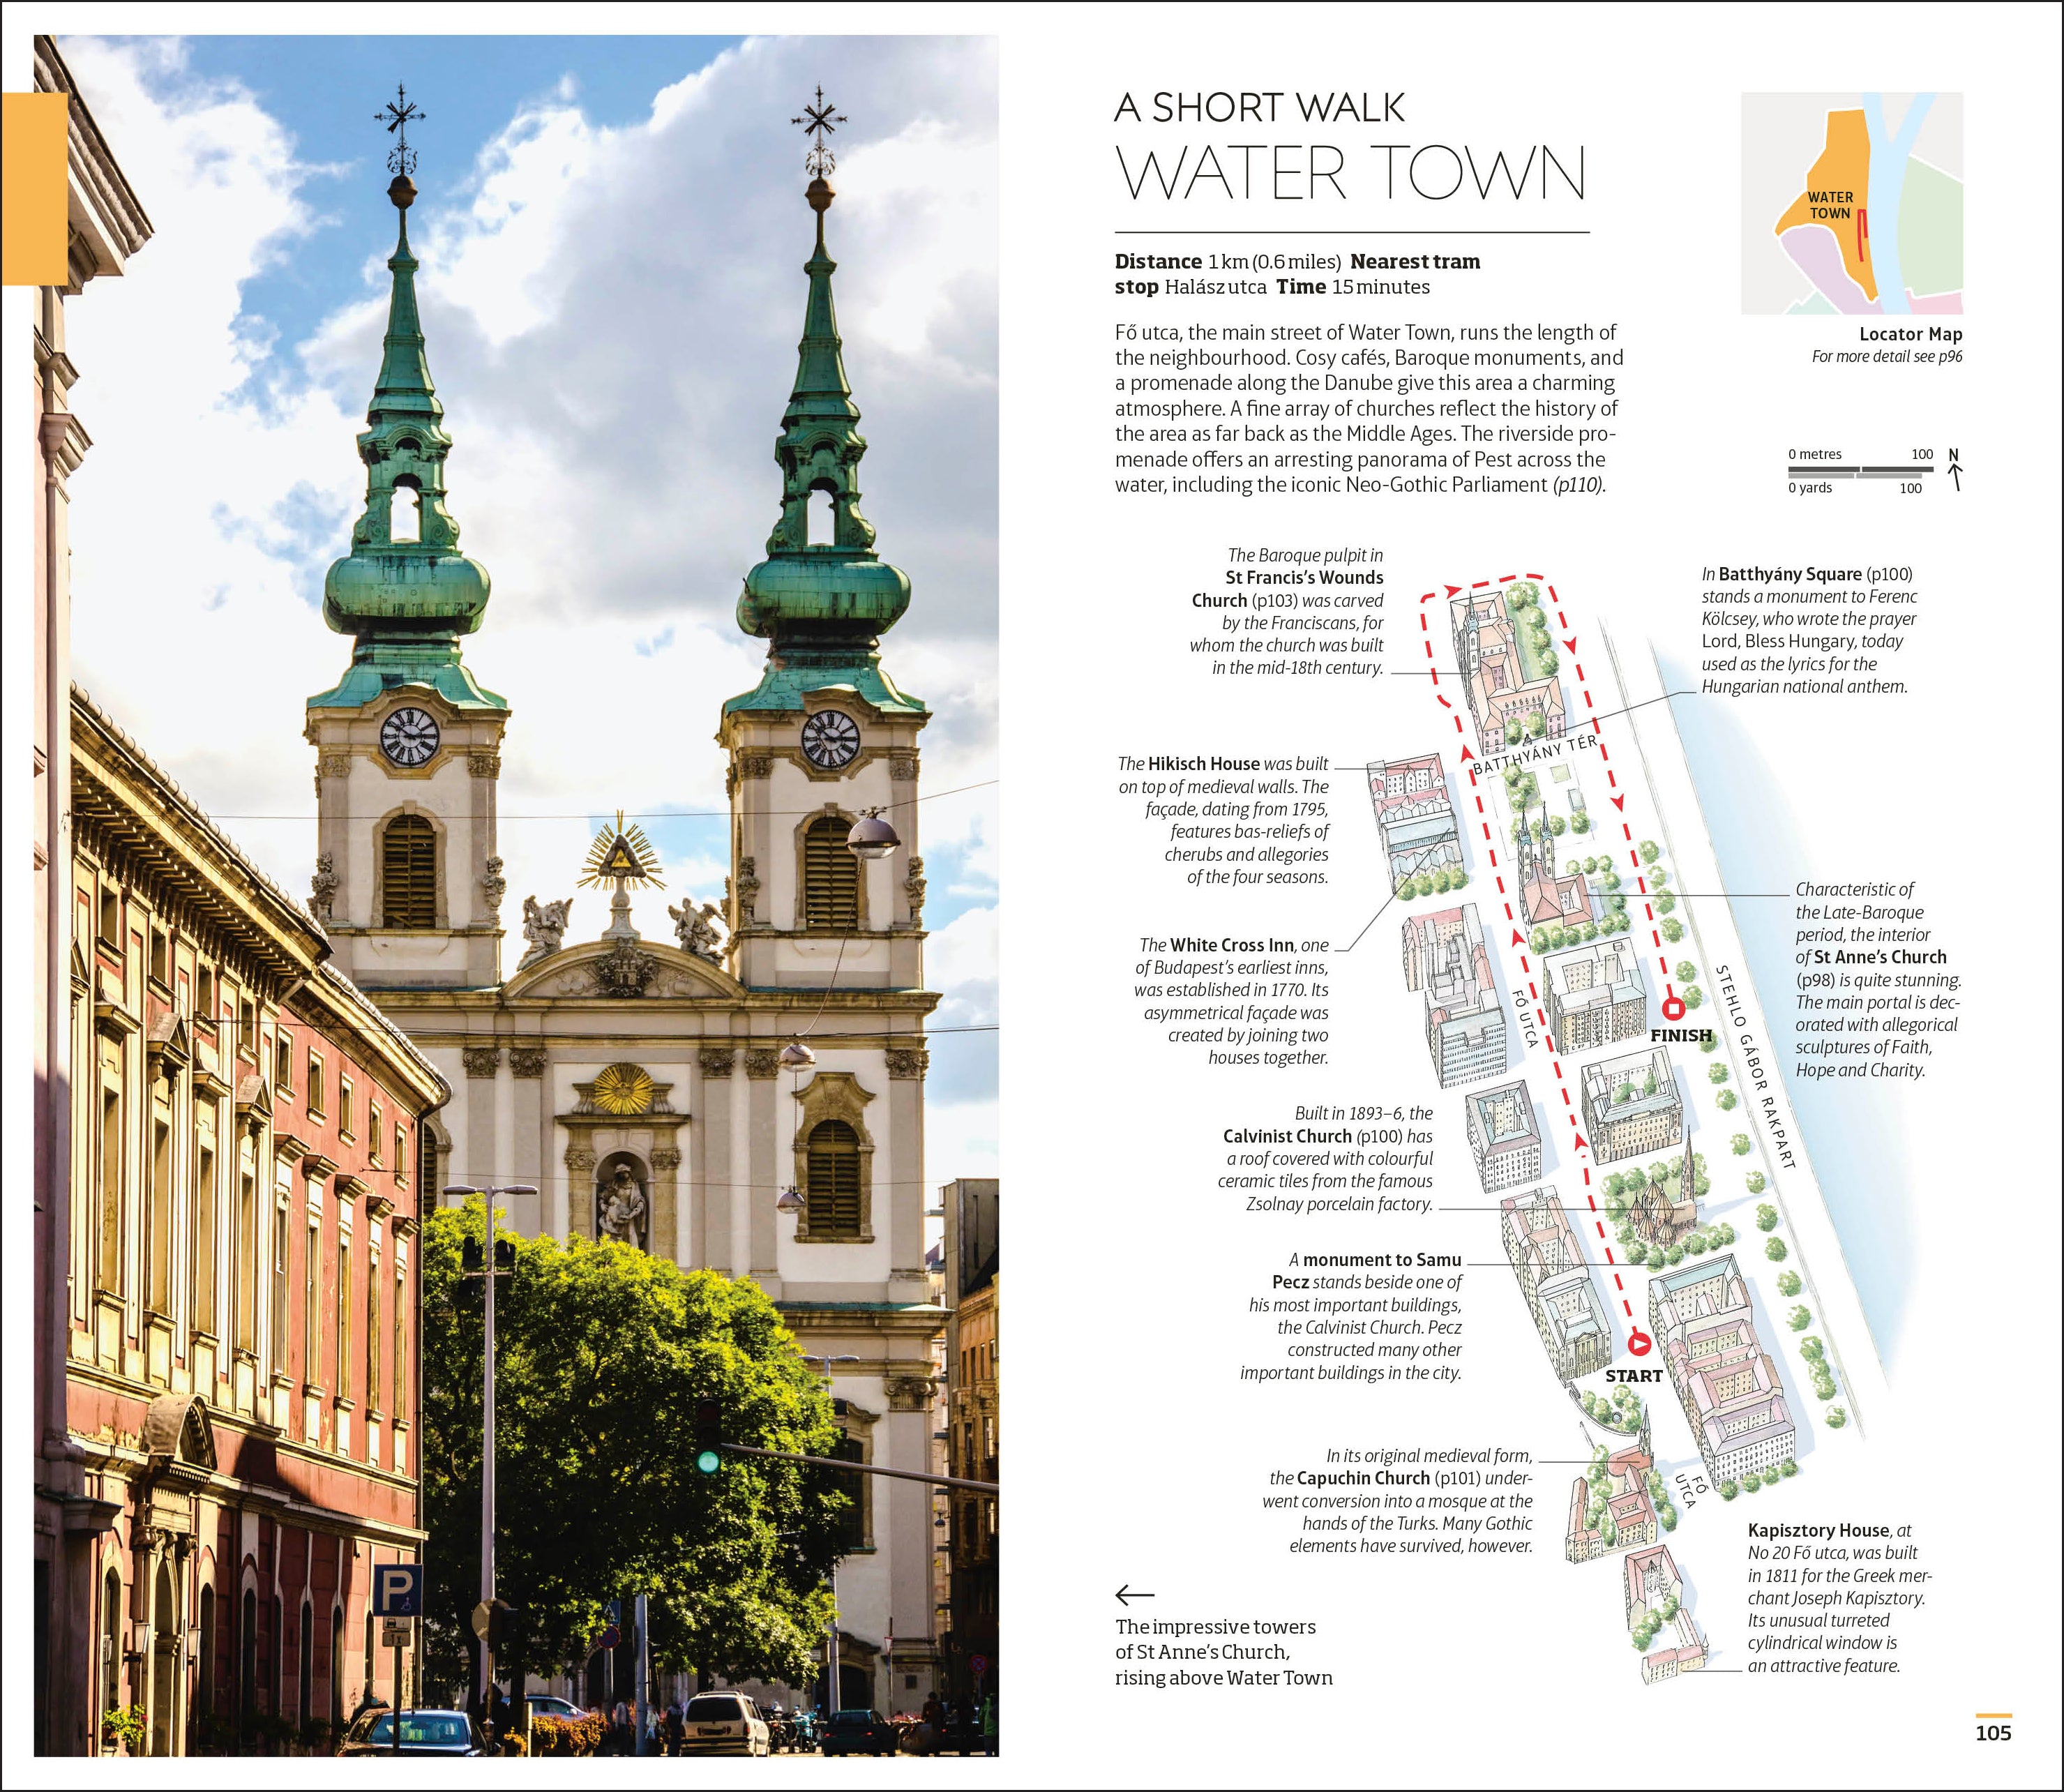The image size is (2064, 1792).
Task: Click the orange page tab at top left
Action: 34,188
